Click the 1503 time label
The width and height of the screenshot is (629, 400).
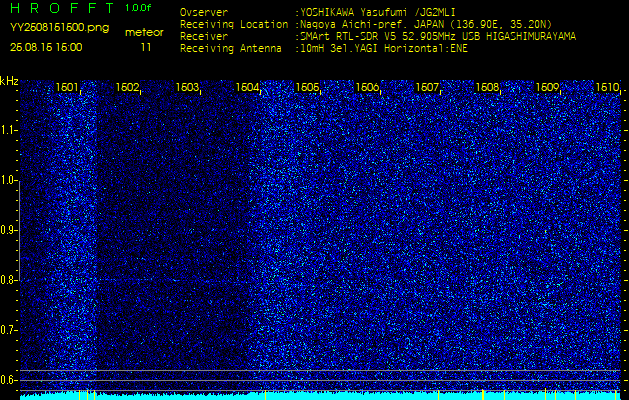(187, 87)
